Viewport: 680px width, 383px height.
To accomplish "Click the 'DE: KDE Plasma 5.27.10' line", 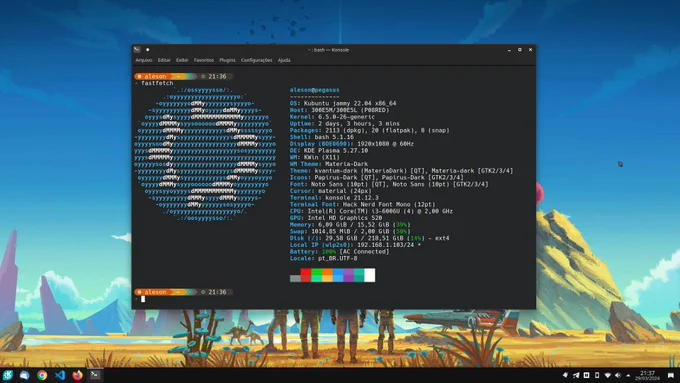I will tap(329, 151).
